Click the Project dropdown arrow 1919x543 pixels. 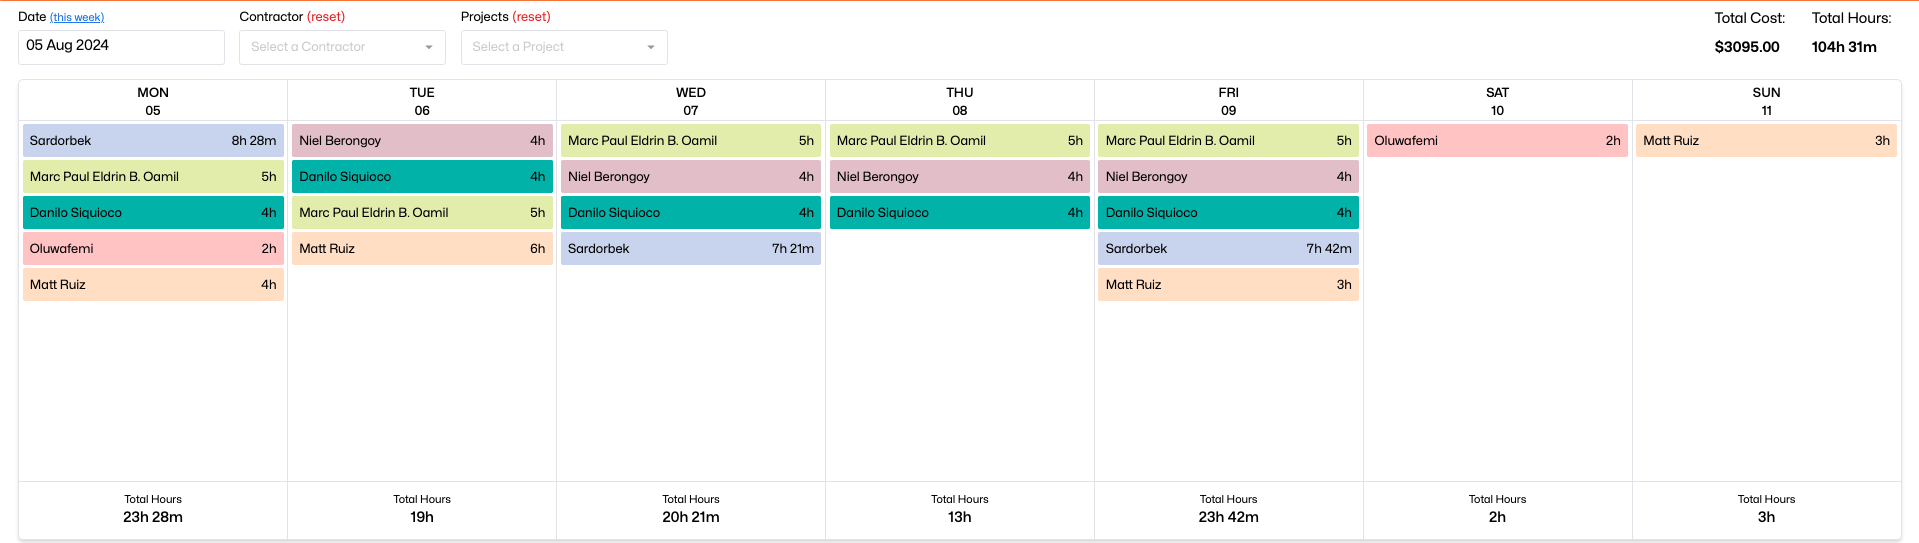pos(651,47)
